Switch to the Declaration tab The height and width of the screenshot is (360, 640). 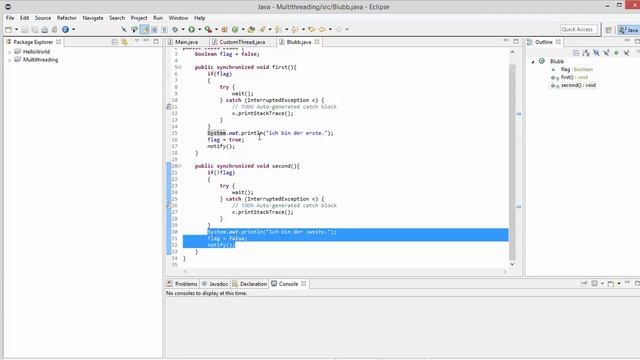(249, 284)
